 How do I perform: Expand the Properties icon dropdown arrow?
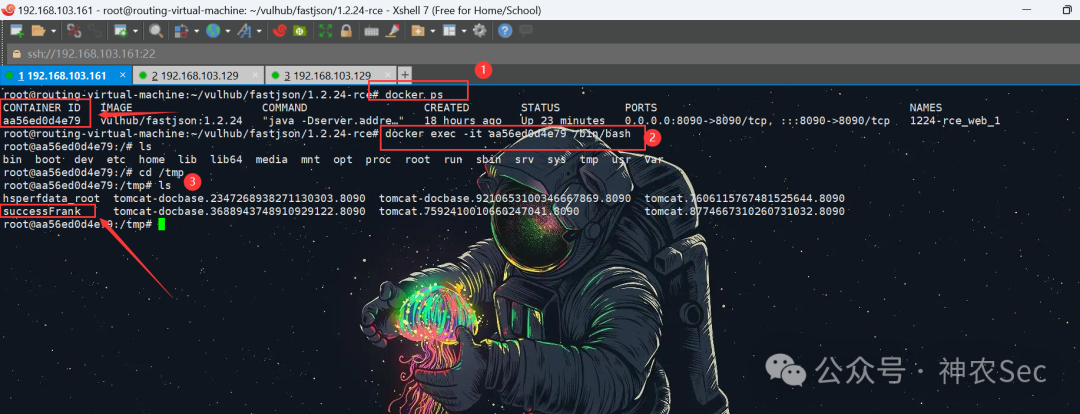tap(135, 31)
